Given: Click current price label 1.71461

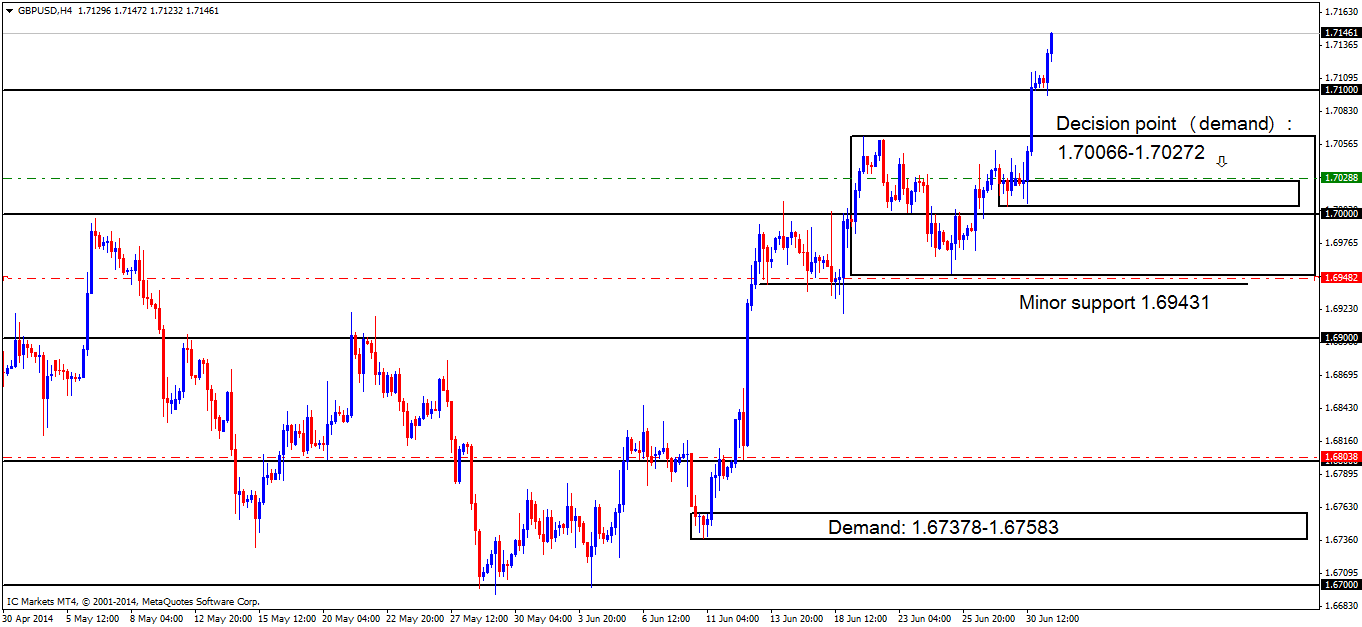Looking at the screenshot, I should pyautogui.click(x=1340, y=33).
